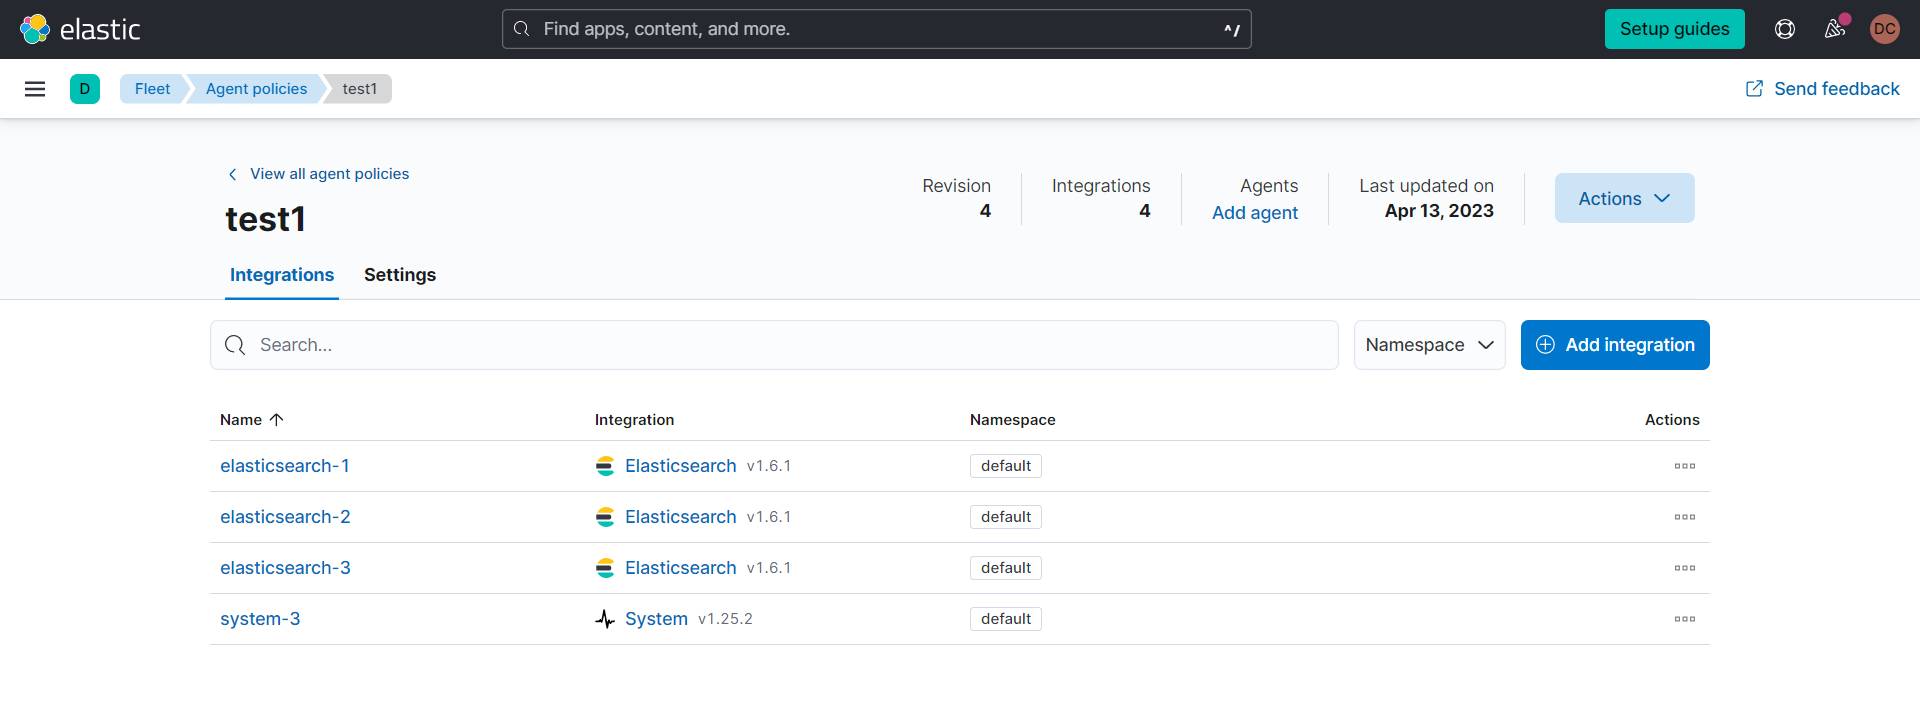Image resolution: width=1920 pixels, height=706 pixels.
Task: Click the Integration column header
Action: coord(634,420)
